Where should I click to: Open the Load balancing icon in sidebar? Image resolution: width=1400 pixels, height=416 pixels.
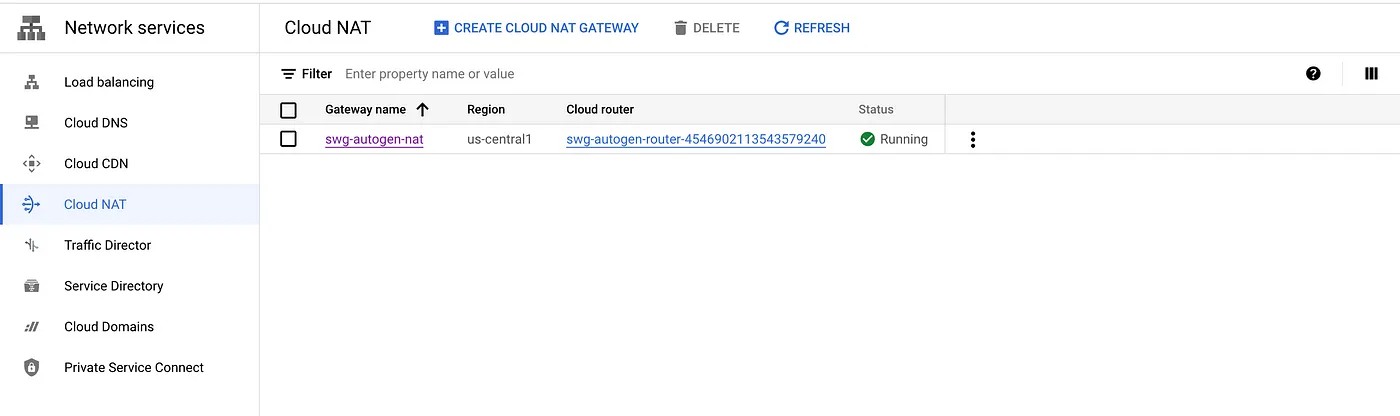[x=31, y=82]
